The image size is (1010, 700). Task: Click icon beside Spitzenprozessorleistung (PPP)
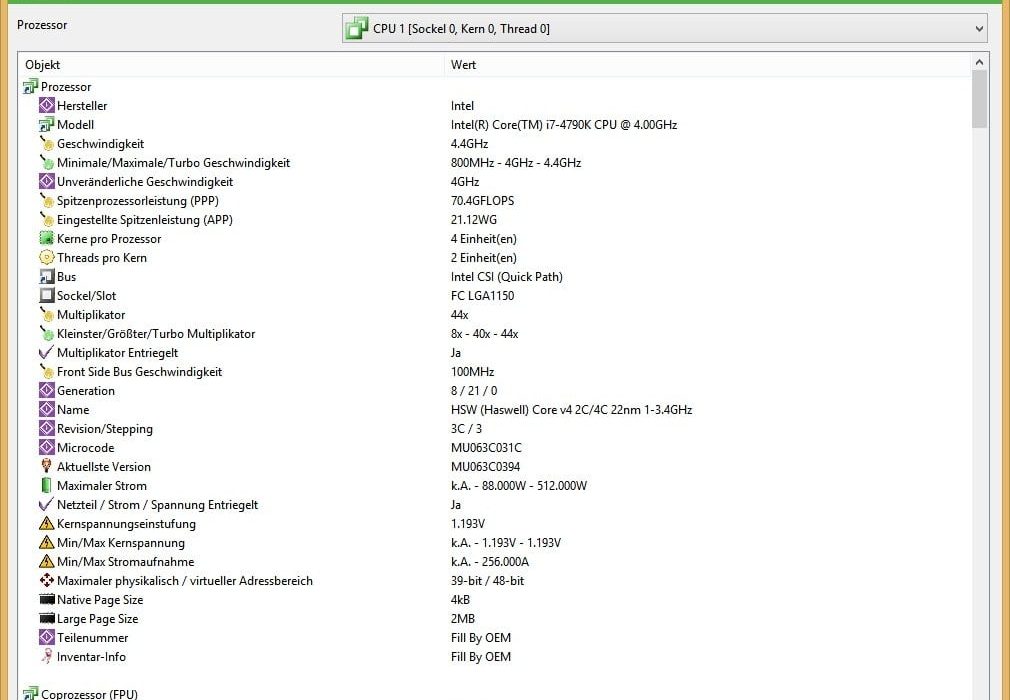46,200
